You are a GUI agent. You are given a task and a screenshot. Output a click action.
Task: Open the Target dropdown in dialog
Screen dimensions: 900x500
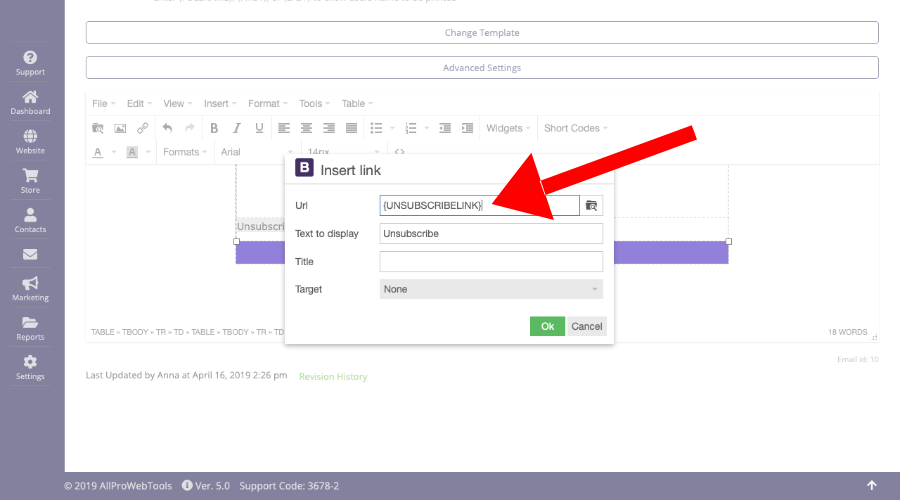point(491,289)
